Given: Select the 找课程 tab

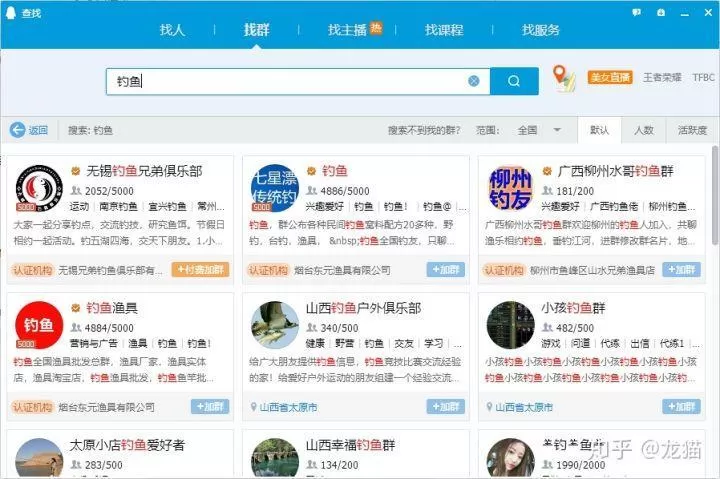Looking at the screenshot, I should tap(441, 30).
